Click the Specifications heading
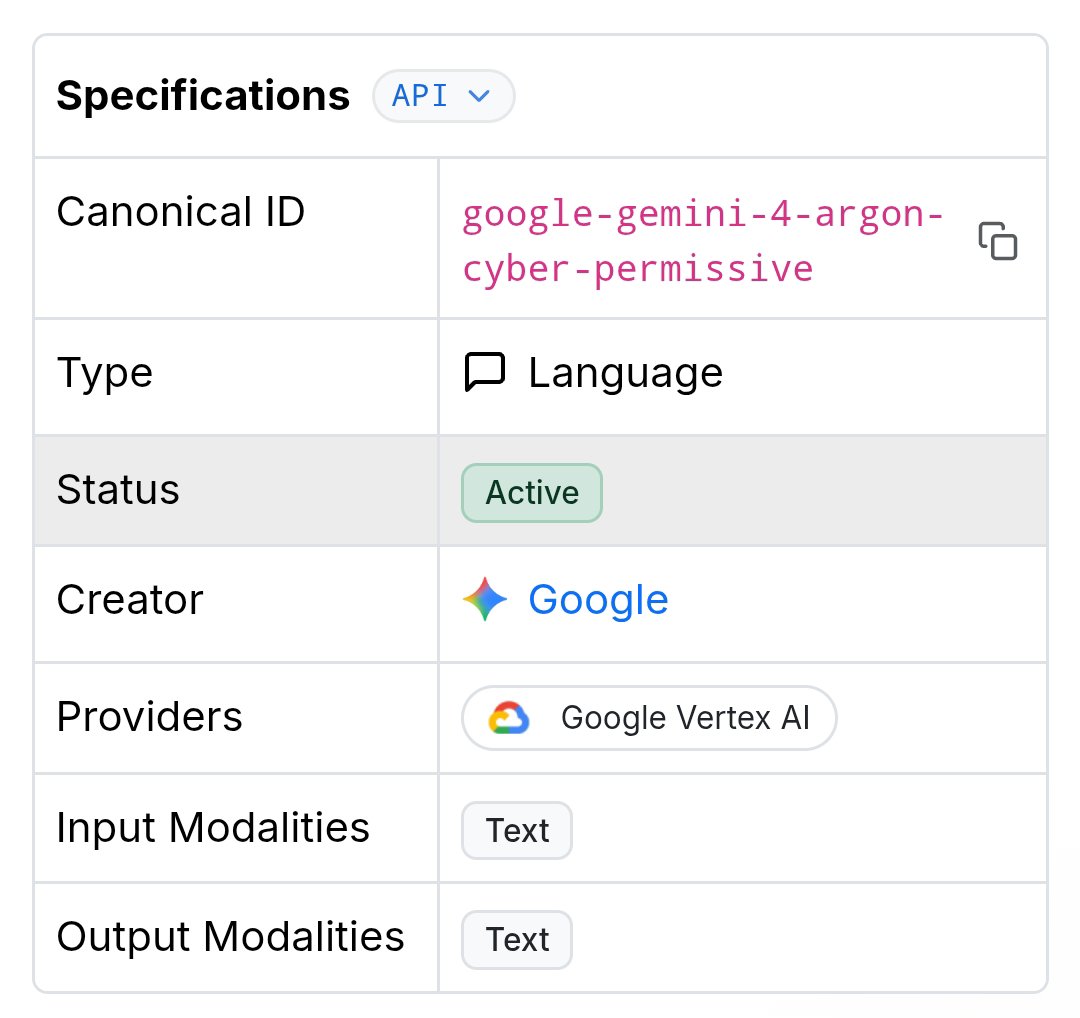Screen dimensions: 1080x1018 pyautogui.click(x=203, y=96)
